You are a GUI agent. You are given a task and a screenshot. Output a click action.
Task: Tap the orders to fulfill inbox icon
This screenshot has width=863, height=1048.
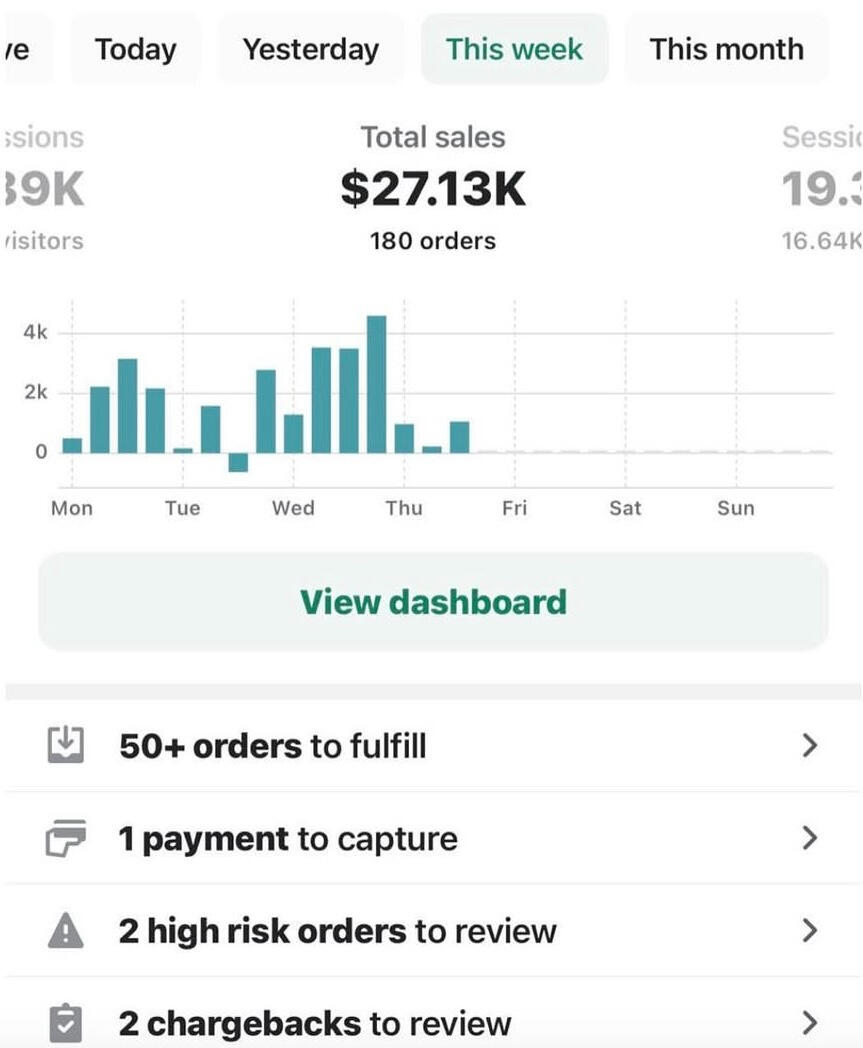click(66, 745)
